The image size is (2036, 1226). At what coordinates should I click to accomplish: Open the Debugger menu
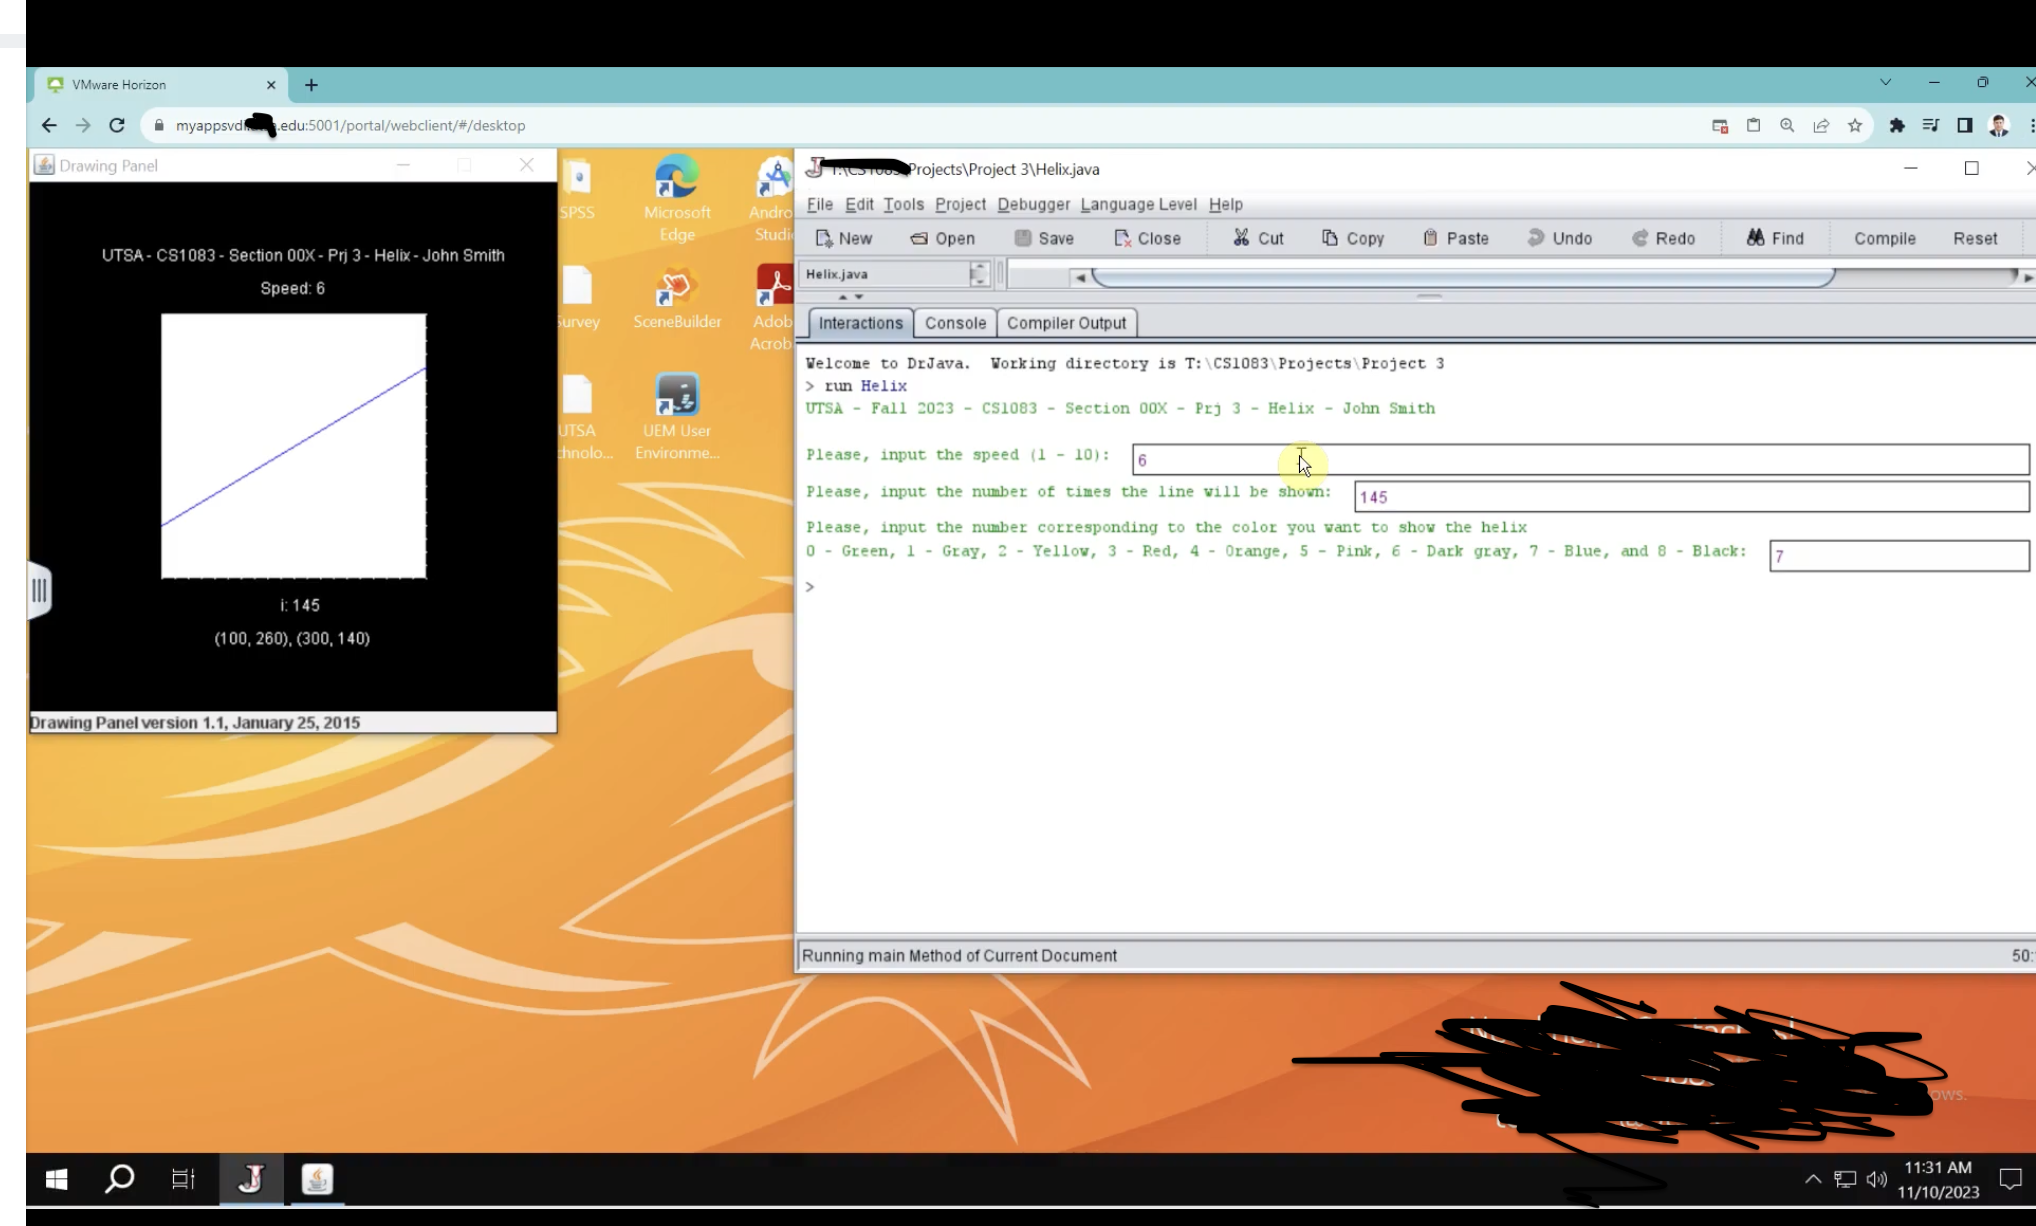[1032, 204]
